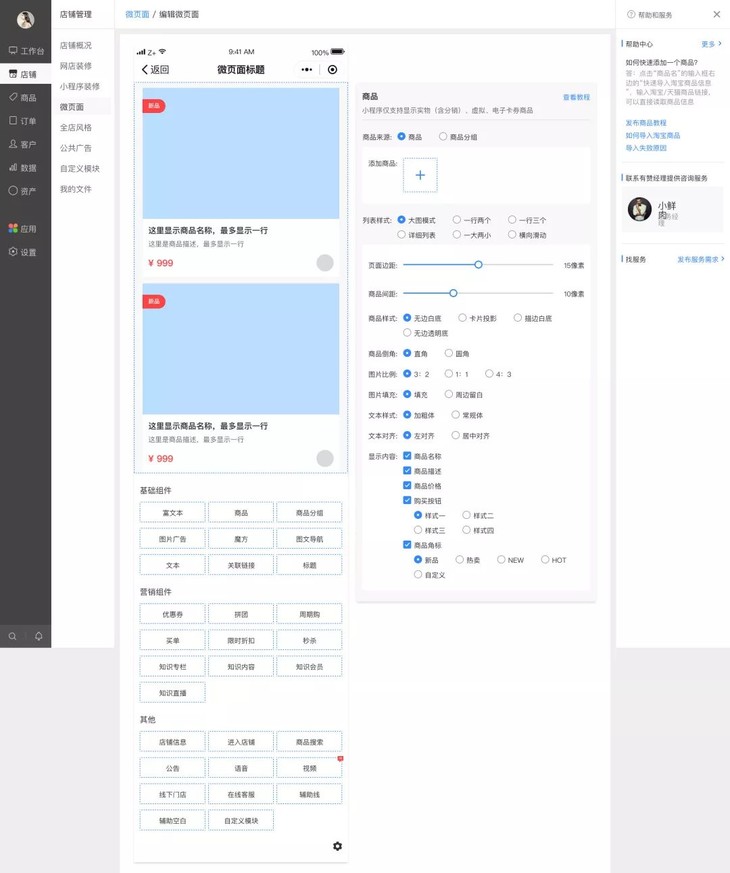Click the notification bell icon at sidebar bottom
Image resolution: width=730 pixels, height=873 pixels.
[x=38, y=636]
